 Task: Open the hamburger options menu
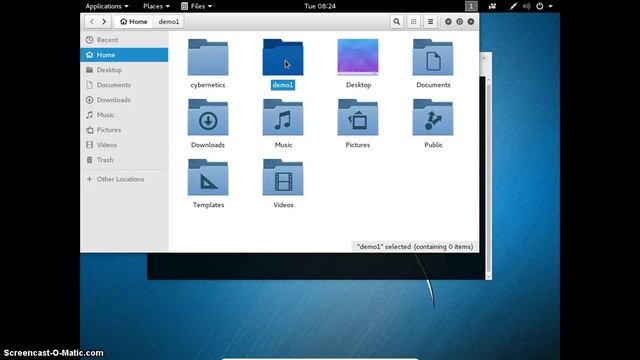430,22
